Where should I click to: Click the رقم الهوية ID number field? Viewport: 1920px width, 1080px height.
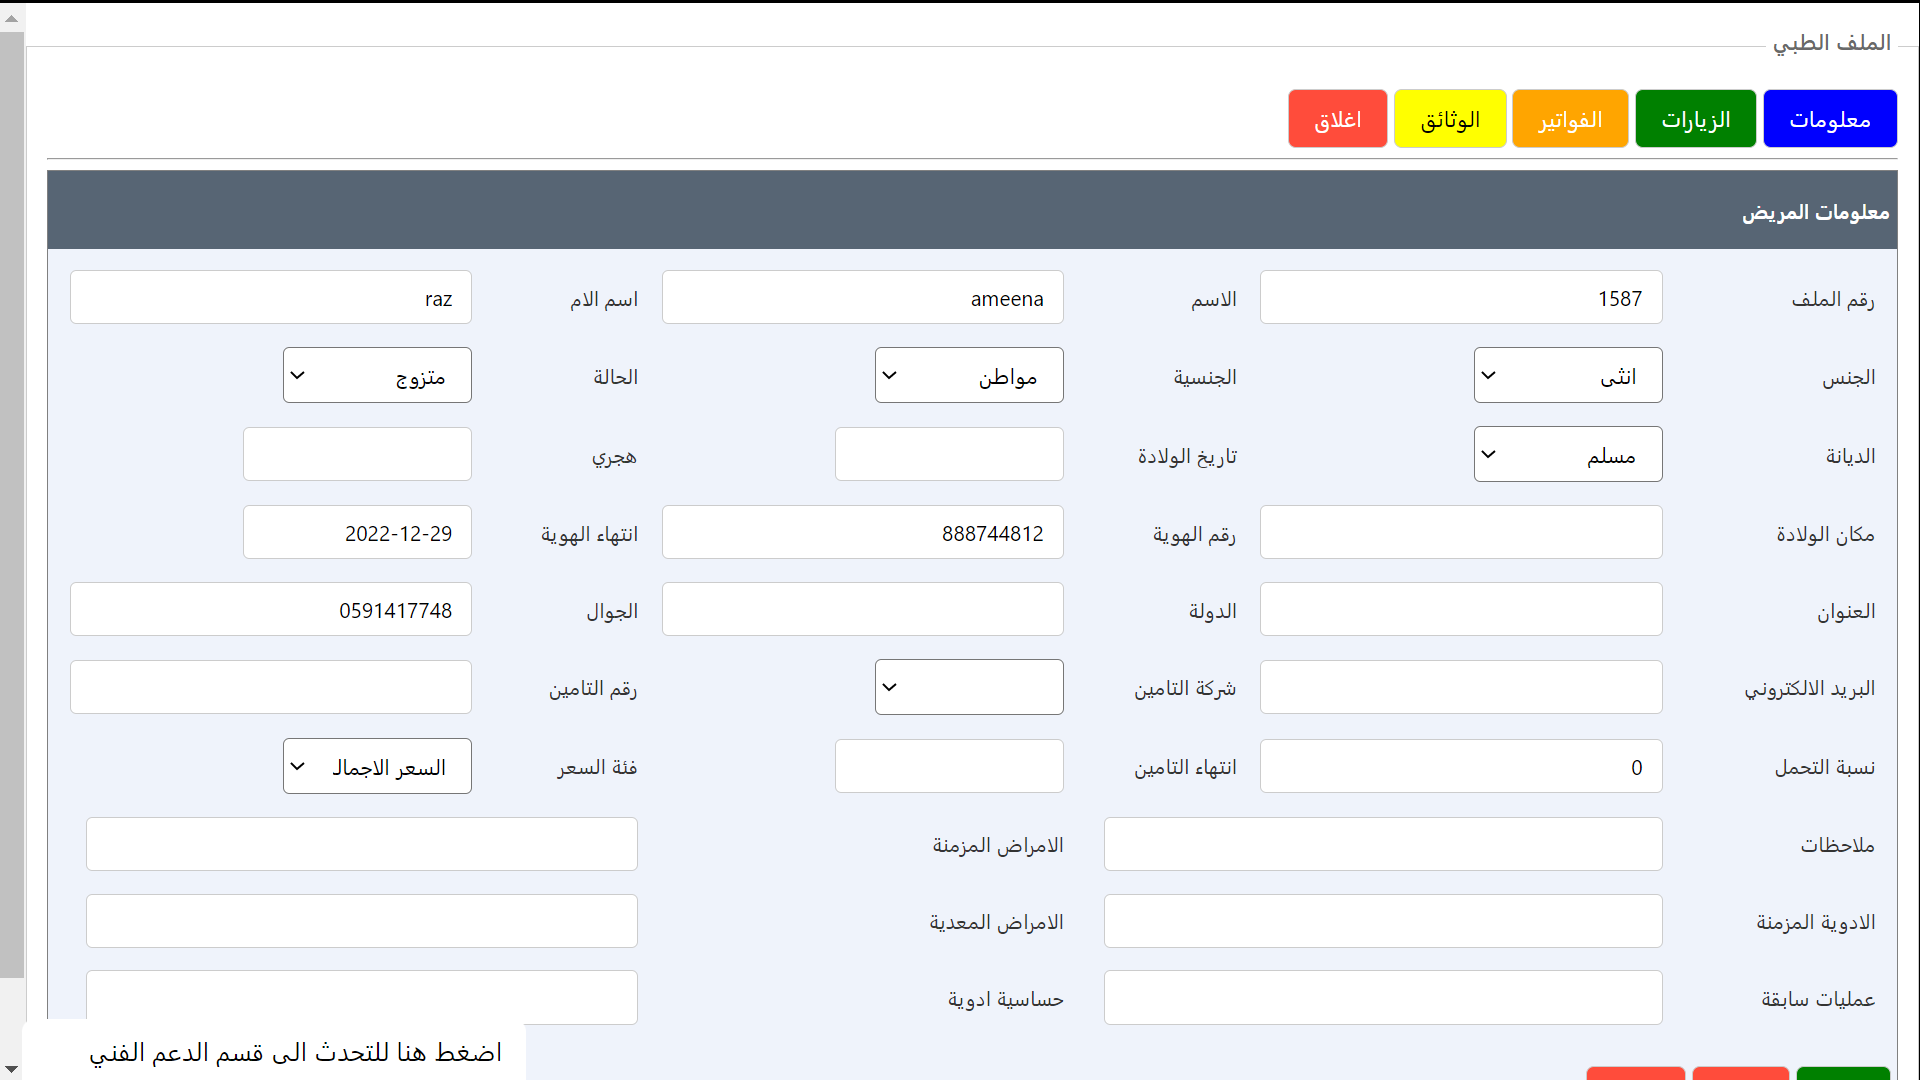[862, 533]
